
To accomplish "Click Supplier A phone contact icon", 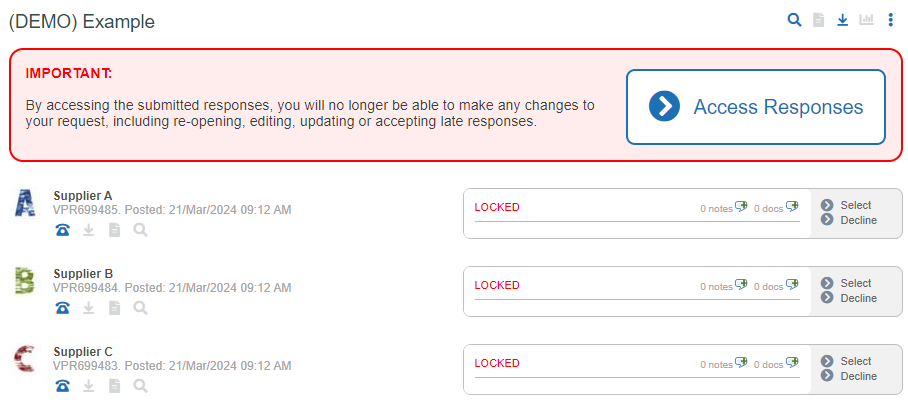I will [63, 231].
